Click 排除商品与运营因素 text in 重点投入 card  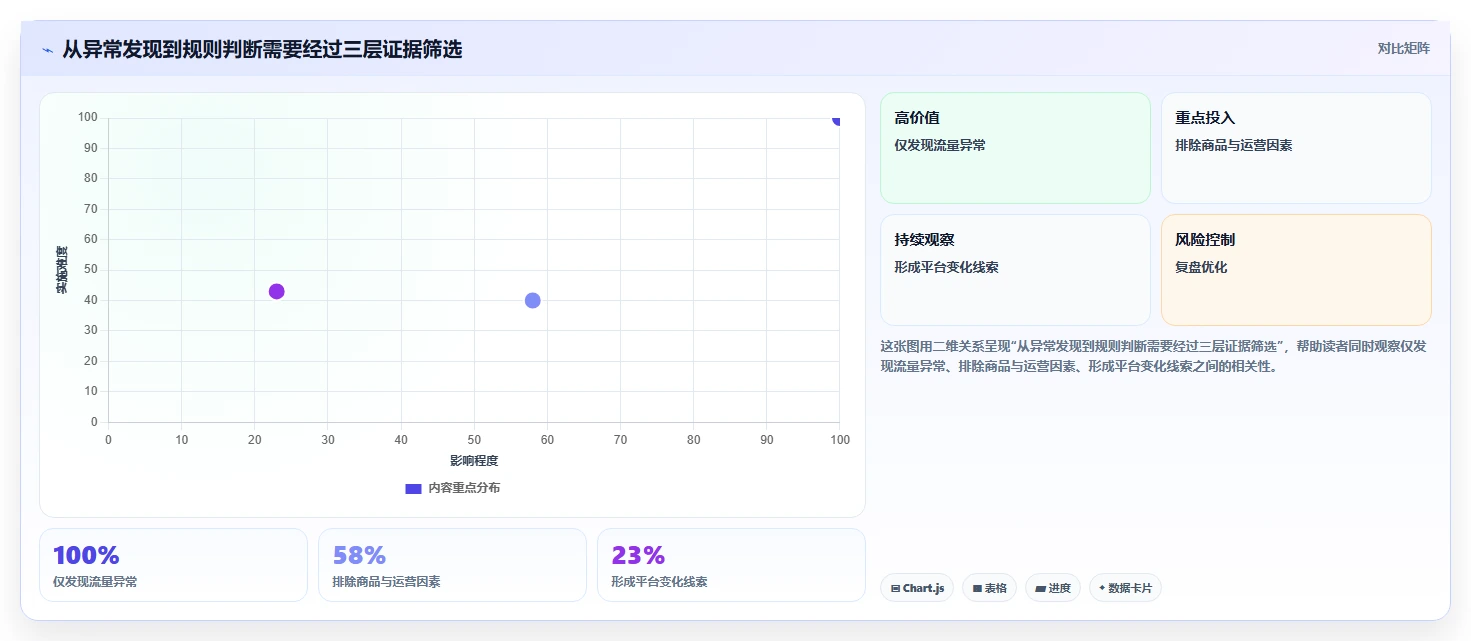click(x=1234, y=145)
